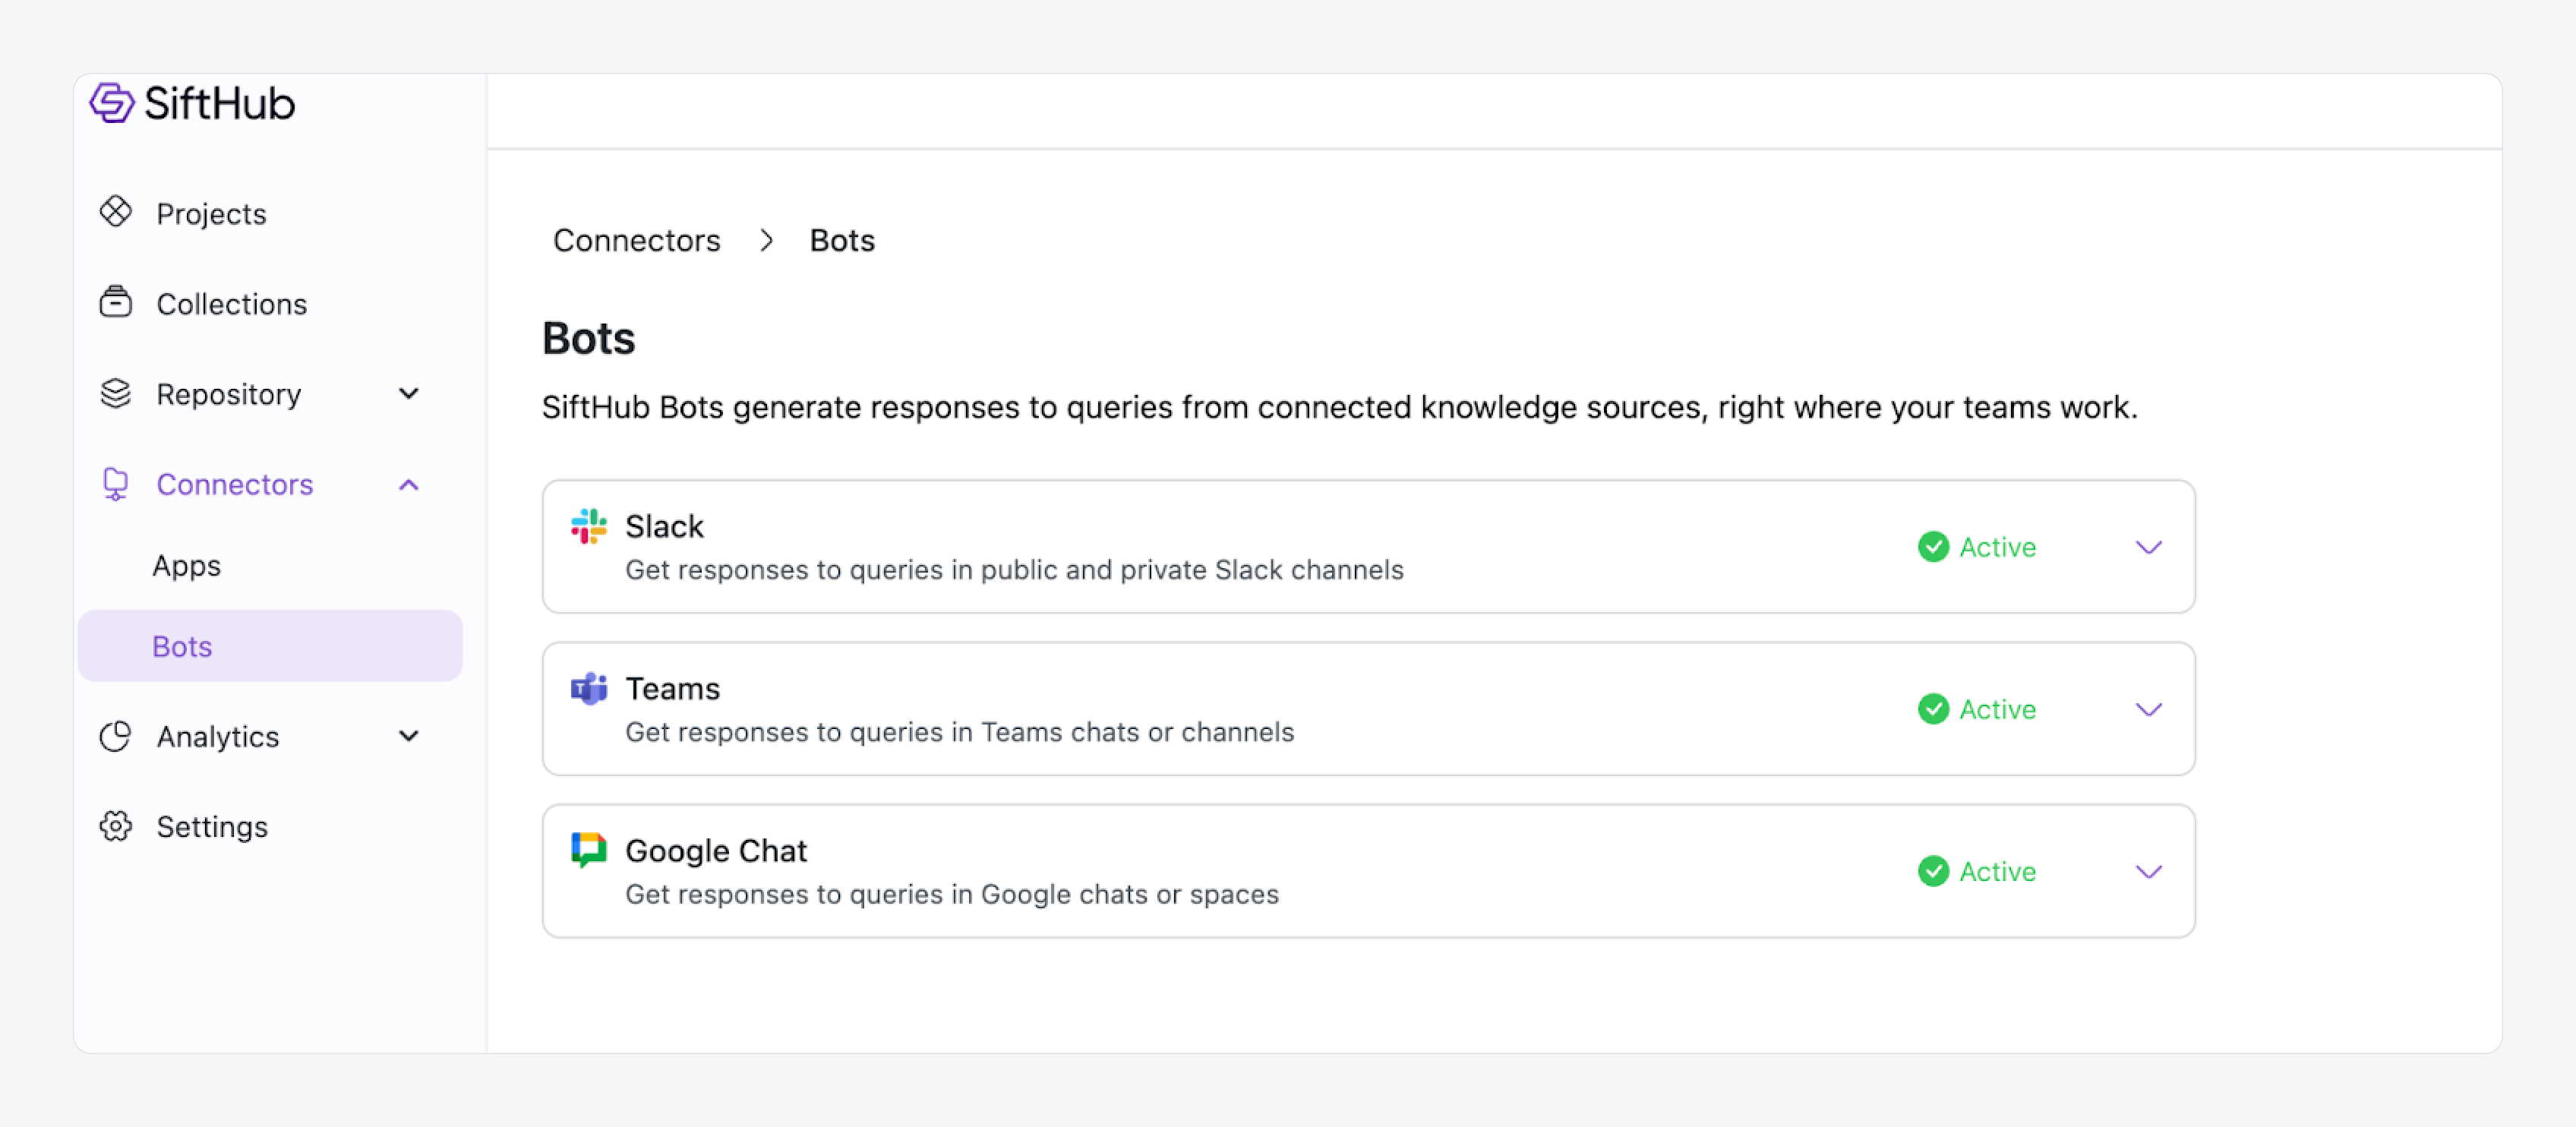
Task: Expand the Slack bot card chevron
Action: pos(2148,547)
